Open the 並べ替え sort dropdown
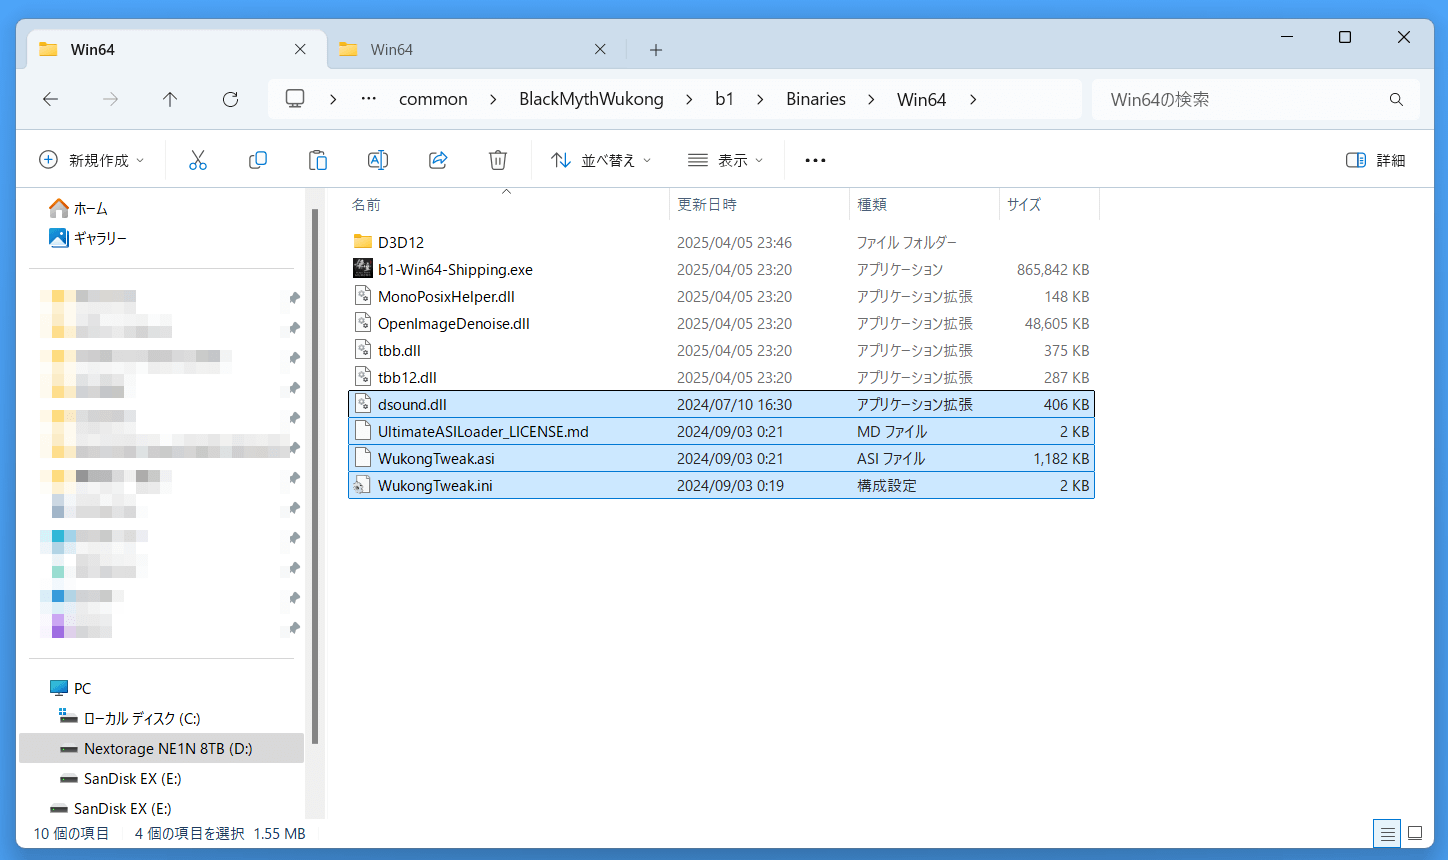This screenshot has width=1448, height=860. tap(601, 160)
